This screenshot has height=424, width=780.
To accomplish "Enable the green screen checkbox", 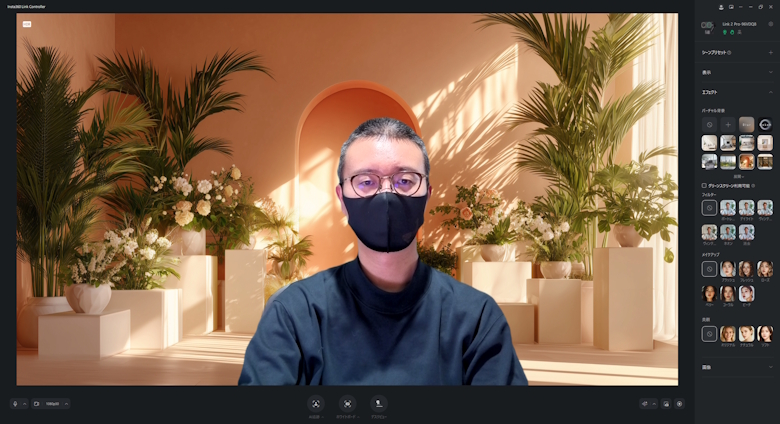I will [704, 185].
